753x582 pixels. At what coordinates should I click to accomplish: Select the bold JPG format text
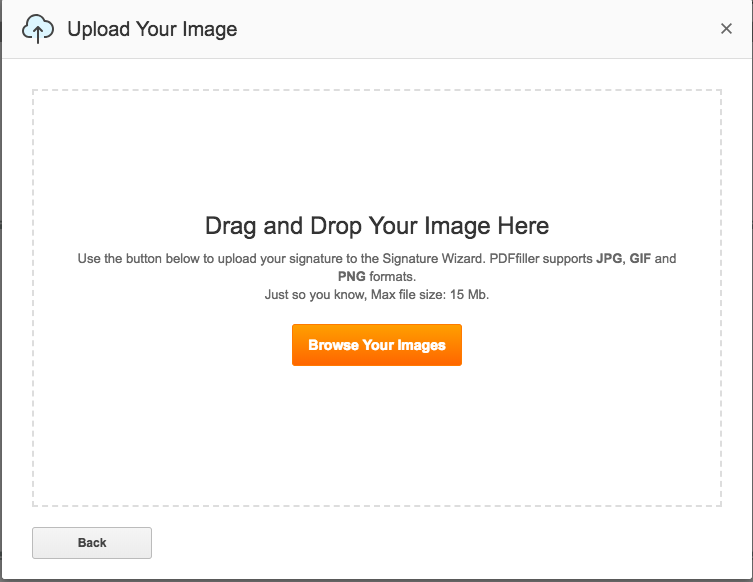[x=609, y=259]
